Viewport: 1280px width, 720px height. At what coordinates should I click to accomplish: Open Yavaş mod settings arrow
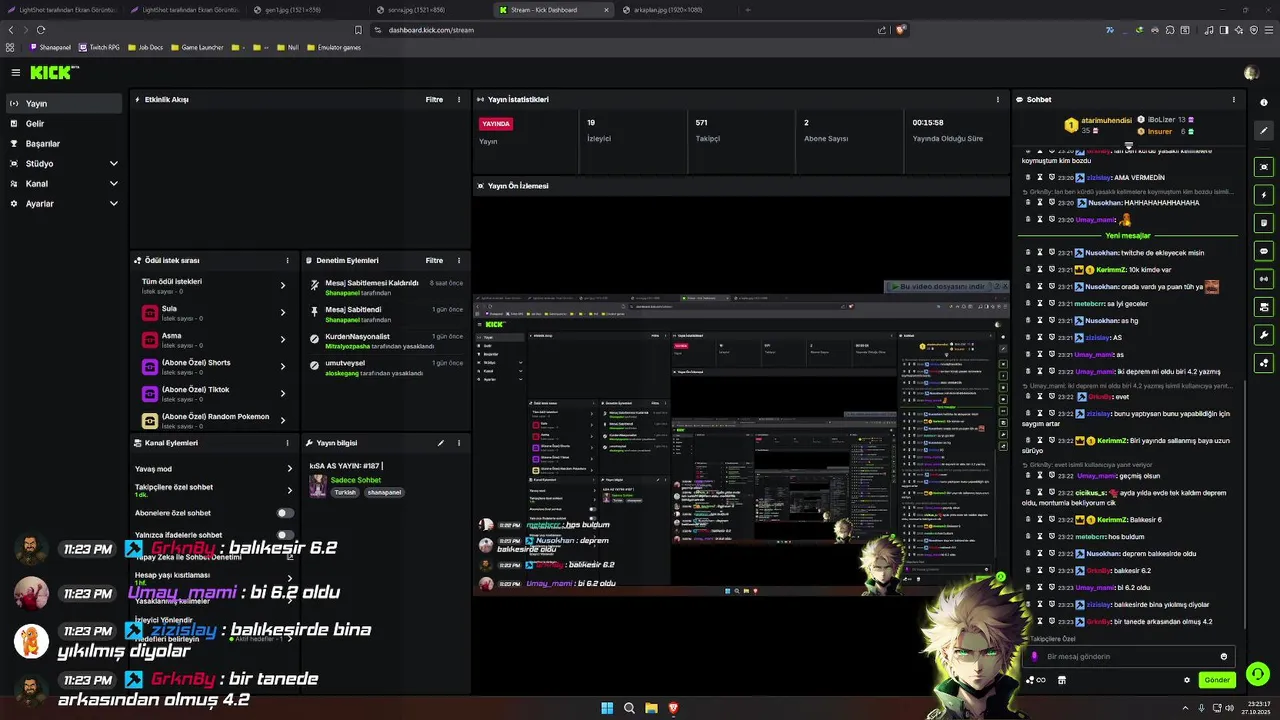click(x=290, y=468)
